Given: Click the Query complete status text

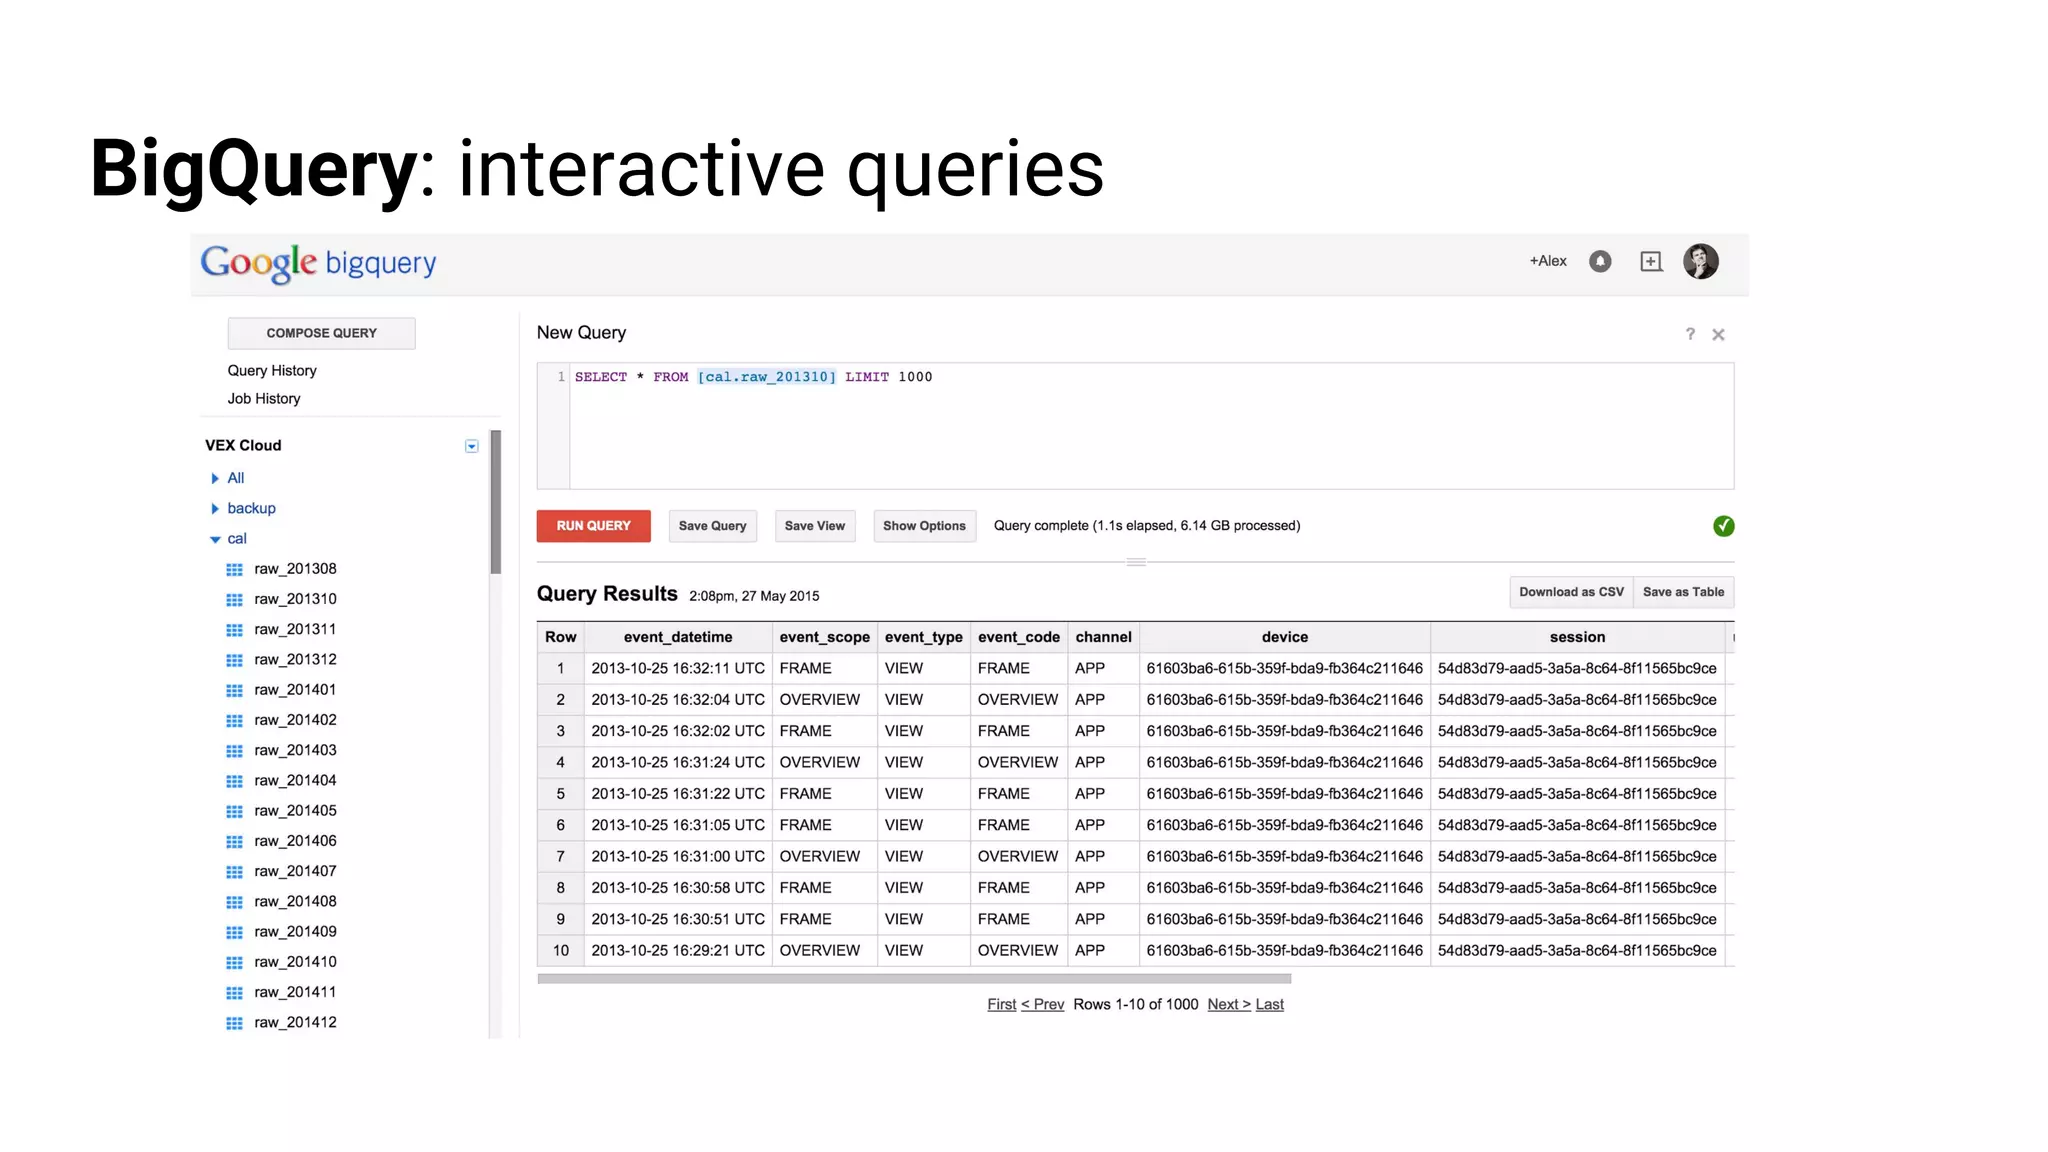Looking at the screenshot, I should click(x=1147, y=526).
